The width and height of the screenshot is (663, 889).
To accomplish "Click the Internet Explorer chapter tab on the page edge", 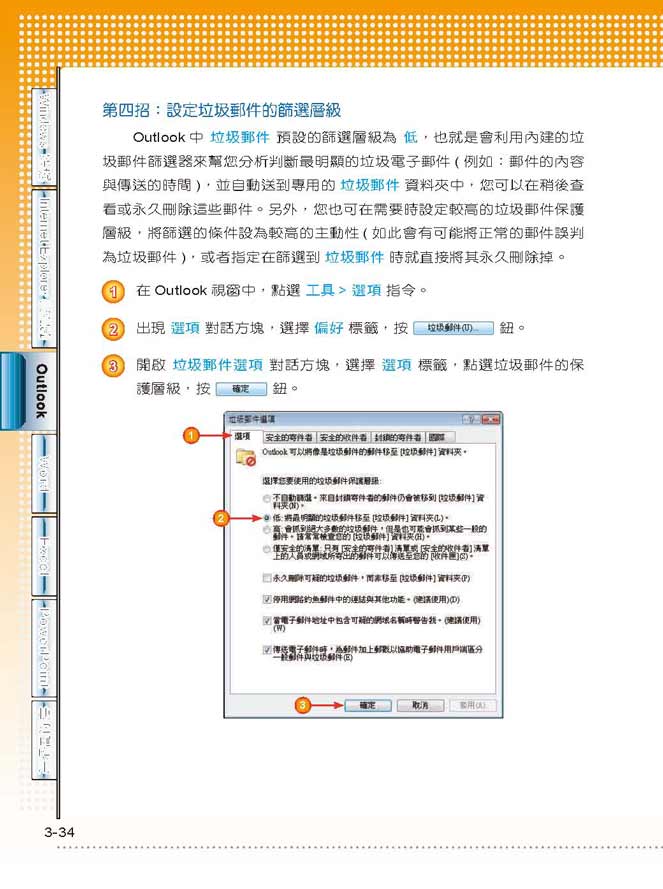I will [x=44, y=268].
